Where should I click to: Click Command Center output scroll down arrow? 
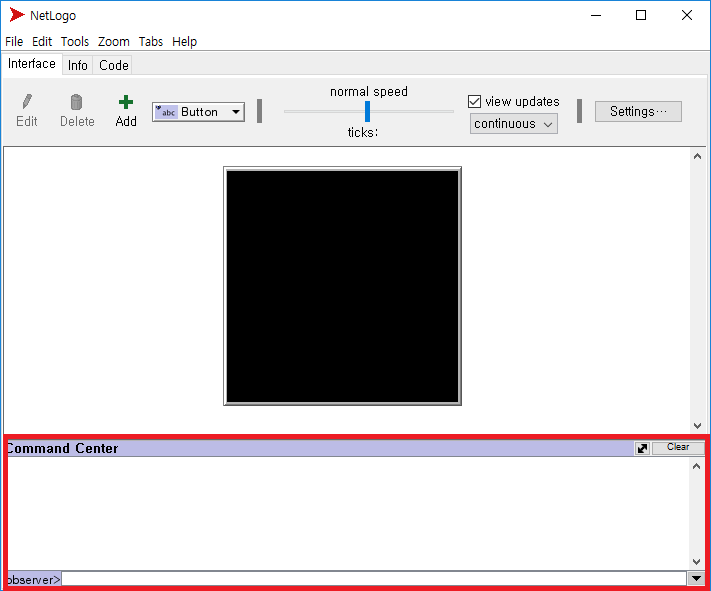[x=696, y=562]
